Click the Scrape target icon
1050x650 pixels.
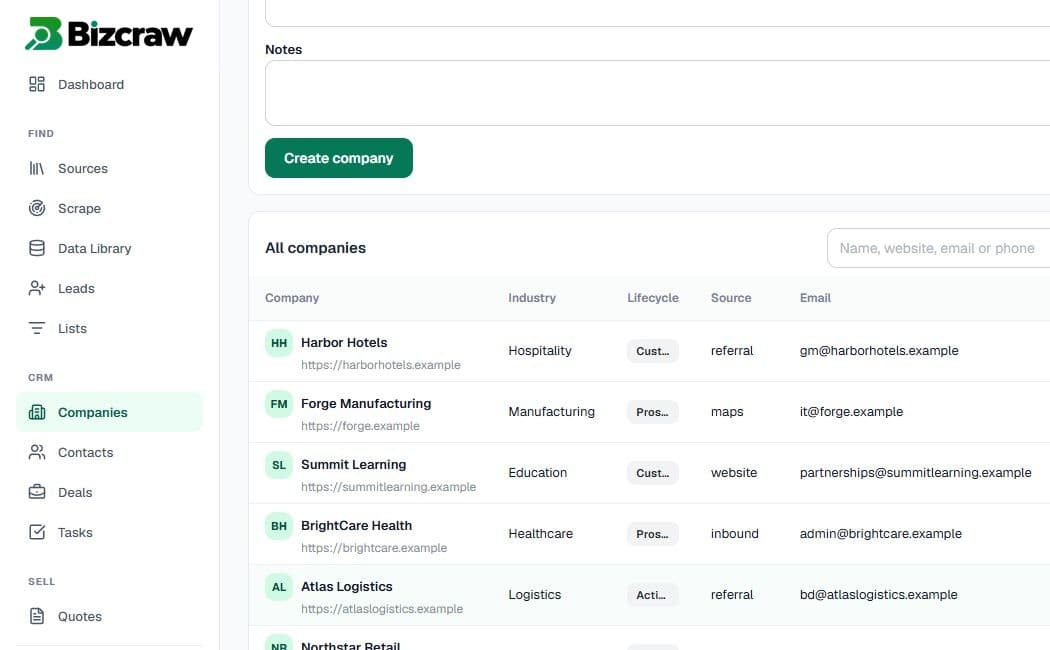(x=37, y=208)
